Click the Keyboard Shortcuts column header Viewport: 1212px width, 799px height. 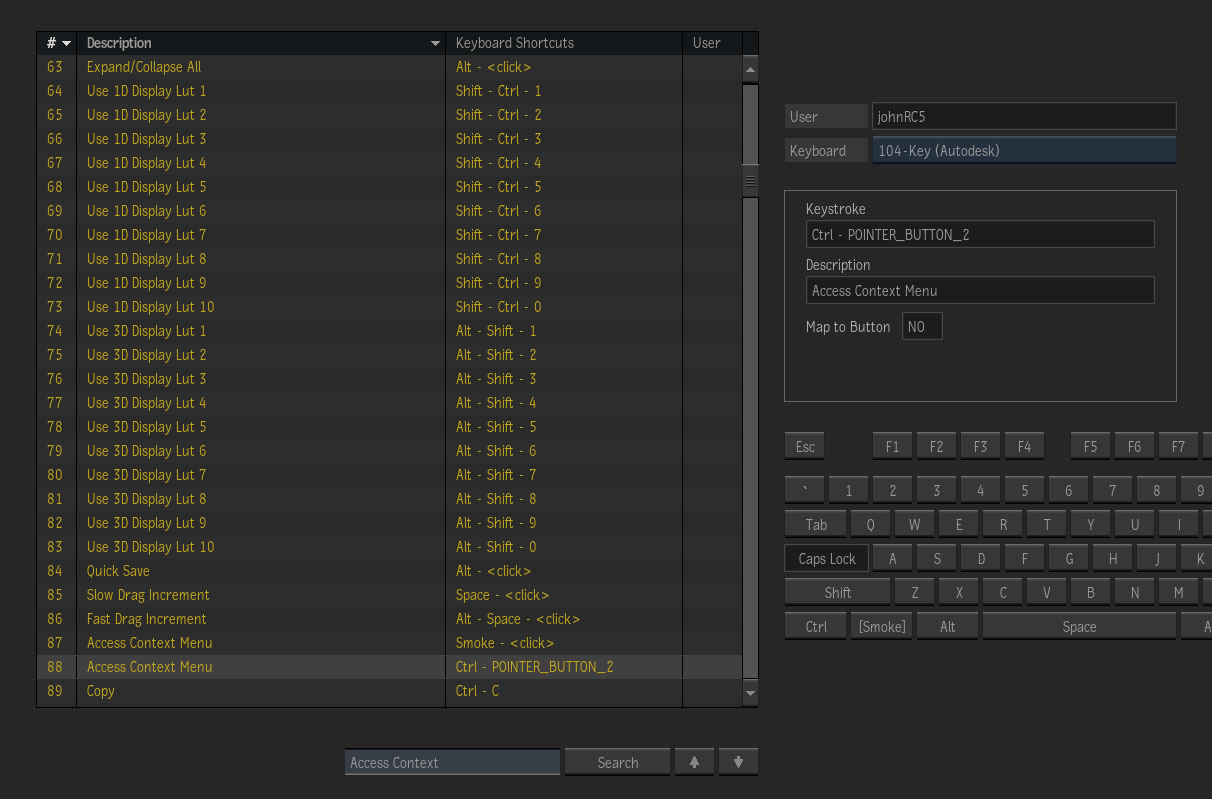click(564, 43)
